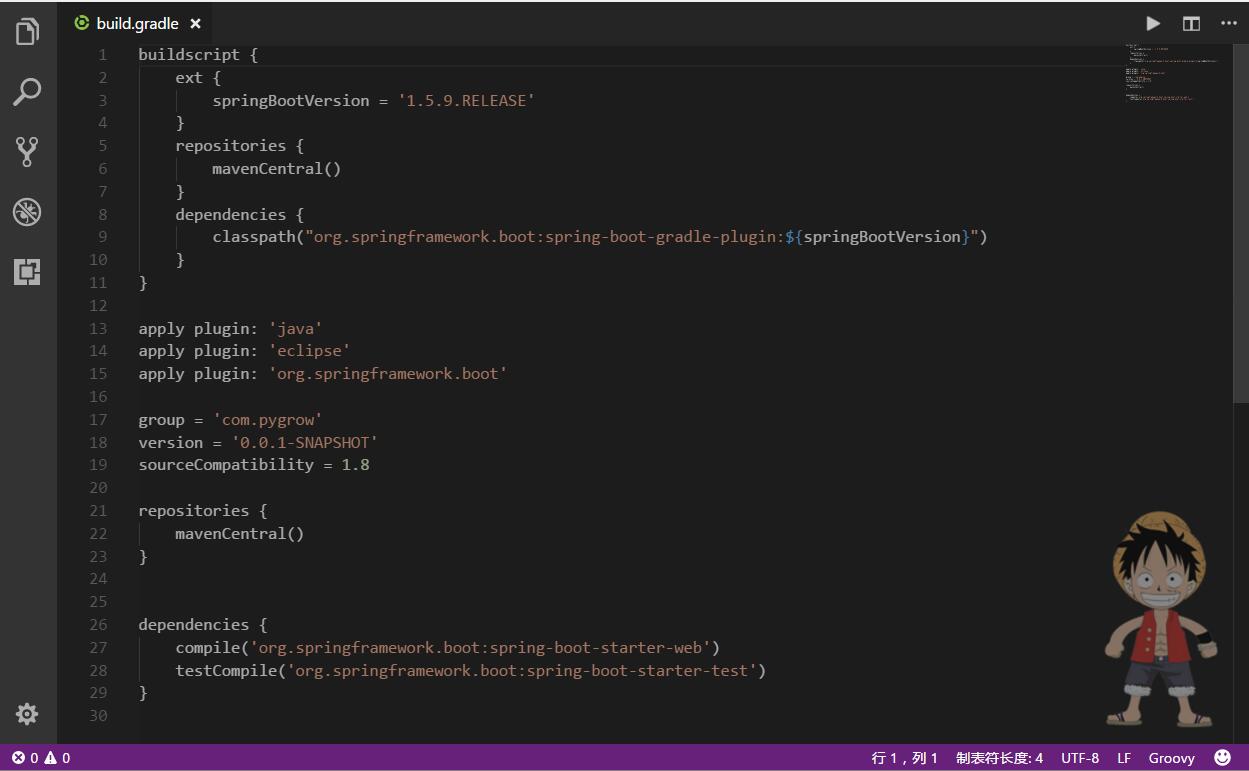Open the Explorer files view
The image size is (1249, 771).
pyautogui.click(x=27, y=32)
